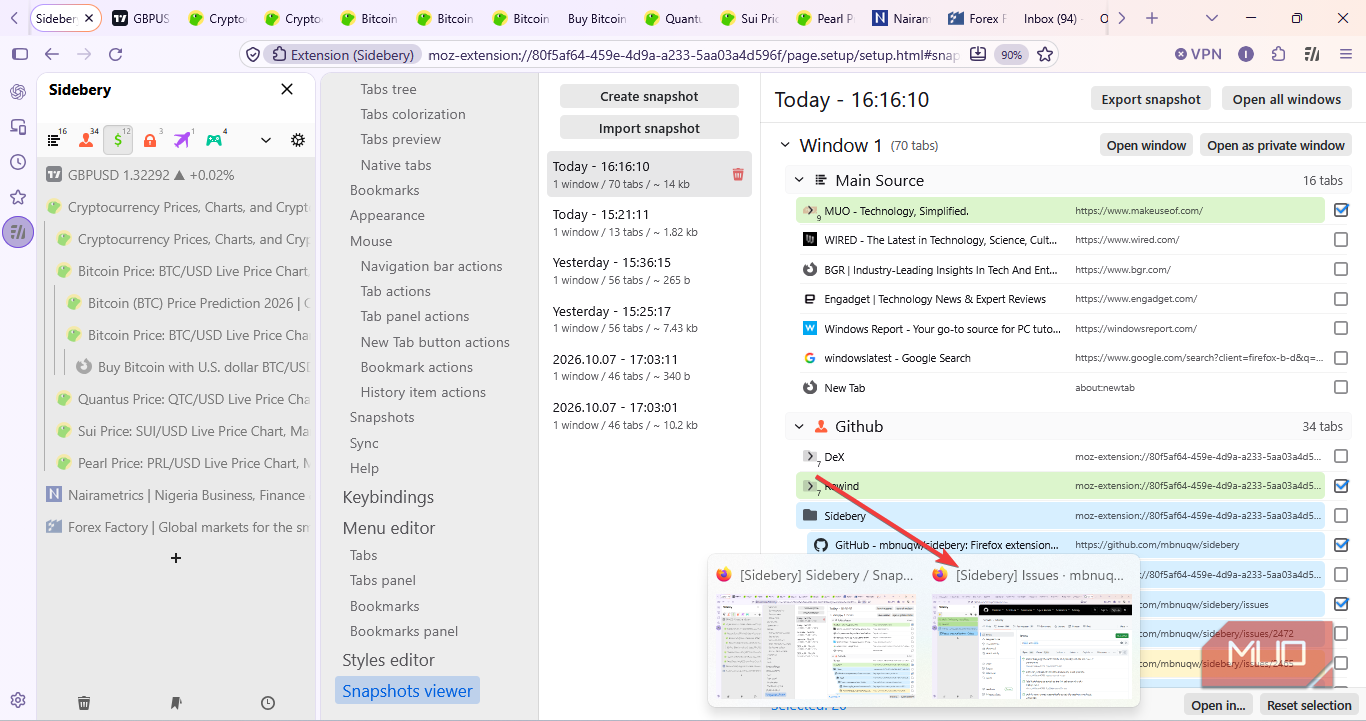1366x721 pixels.
Task: Select the Yesterday - 15:36:15 snapshot entry
Action: point(649,270)
